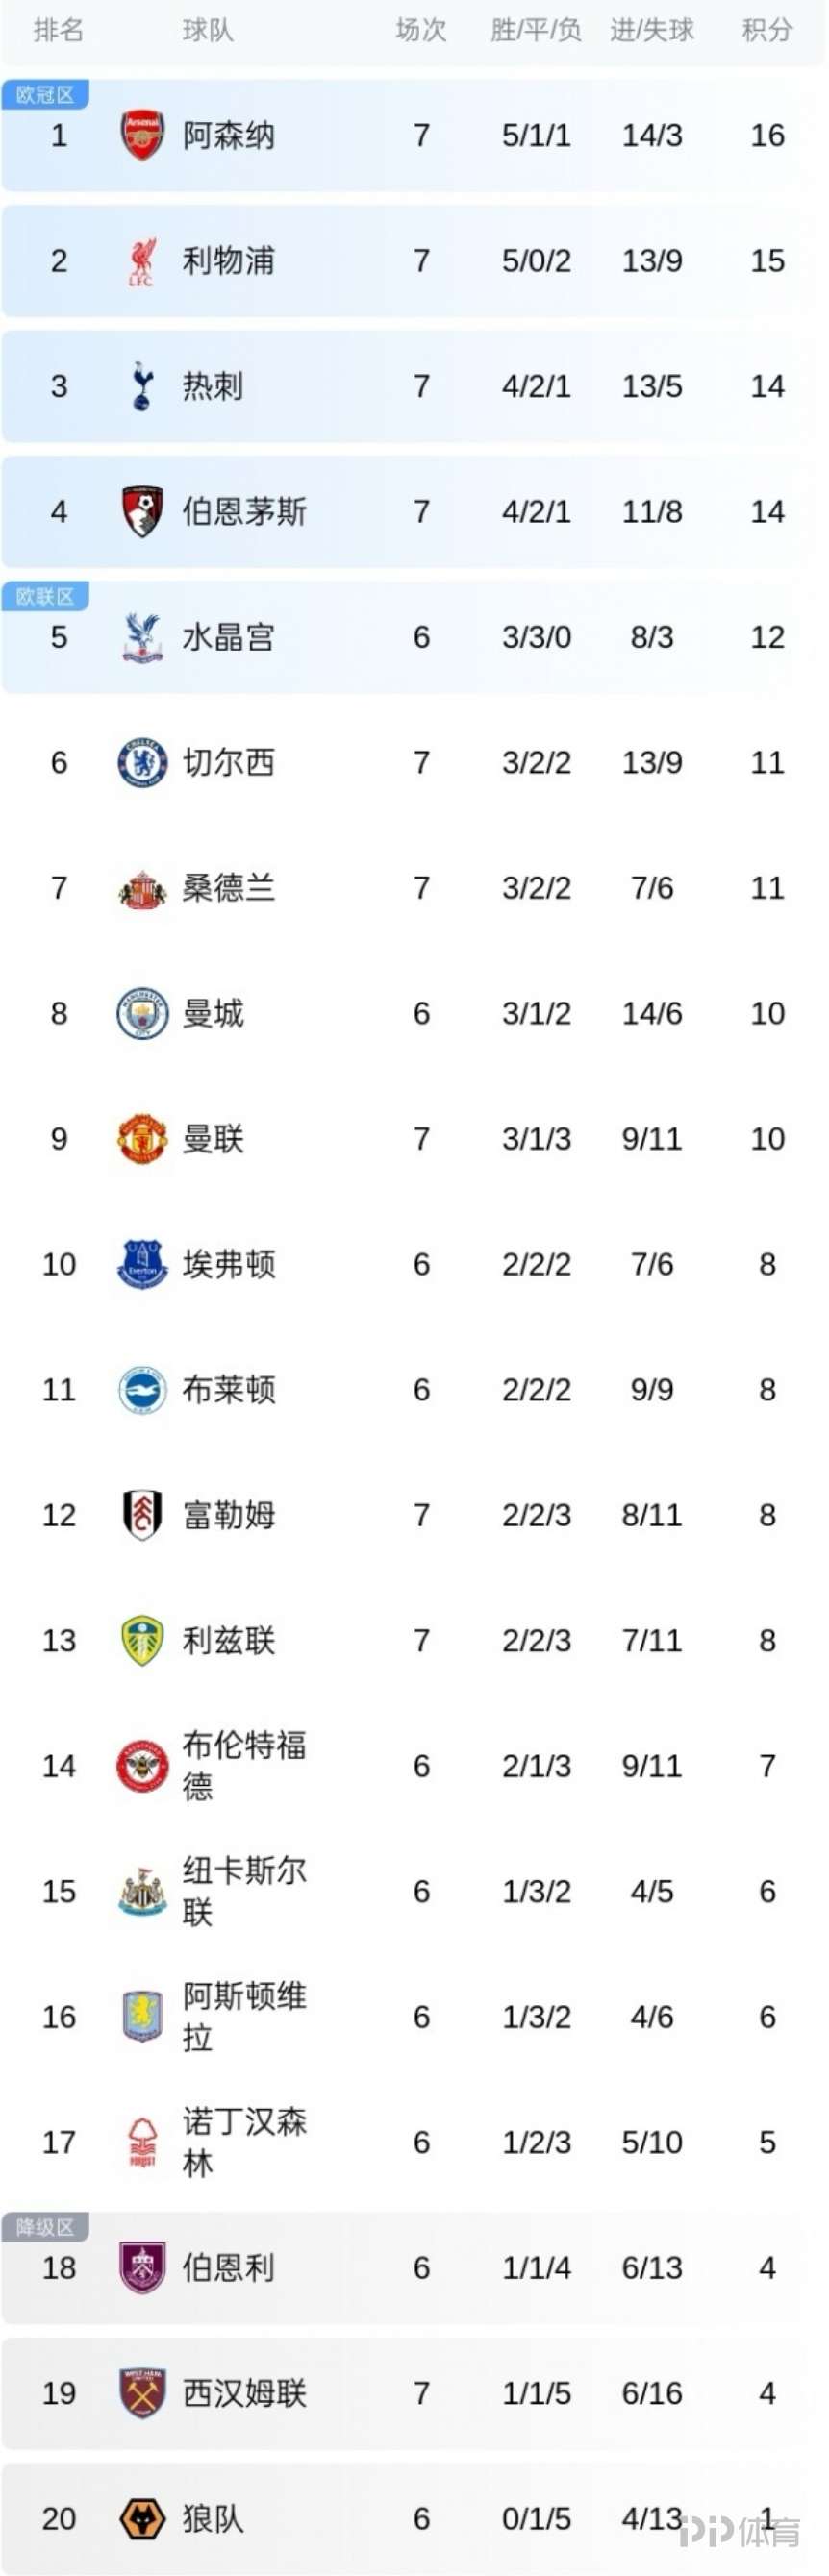The image size is (829, 2576).
Task: Click the Manchester United crest
Action: (x=142, y=1139)
